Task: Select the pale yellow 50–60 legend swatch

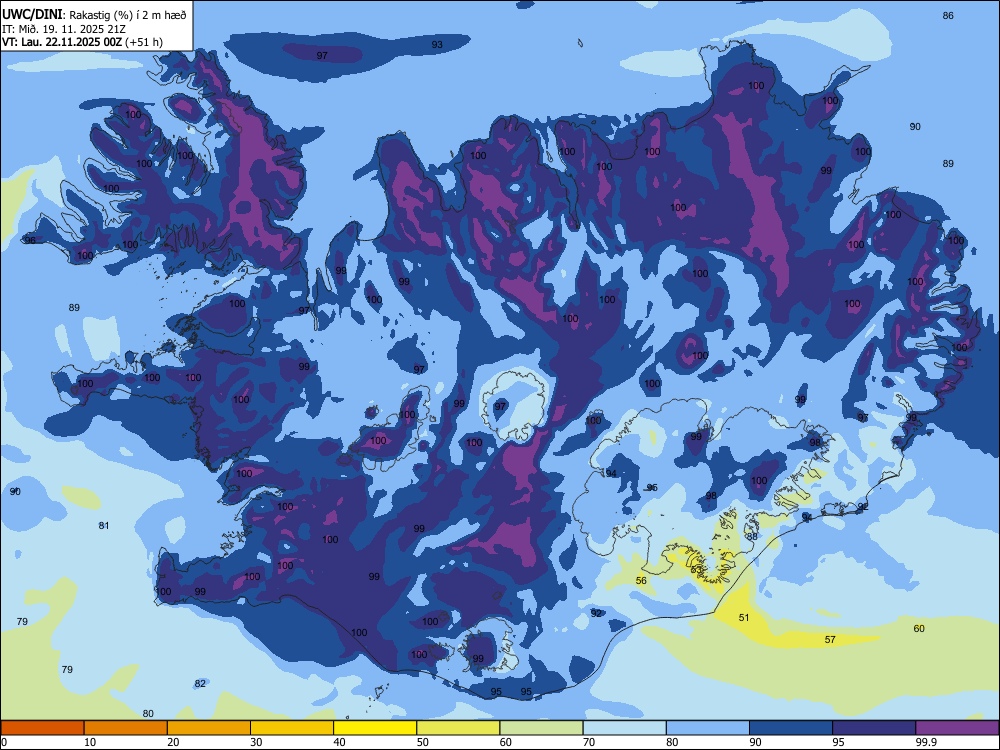Action: (458, 728)
